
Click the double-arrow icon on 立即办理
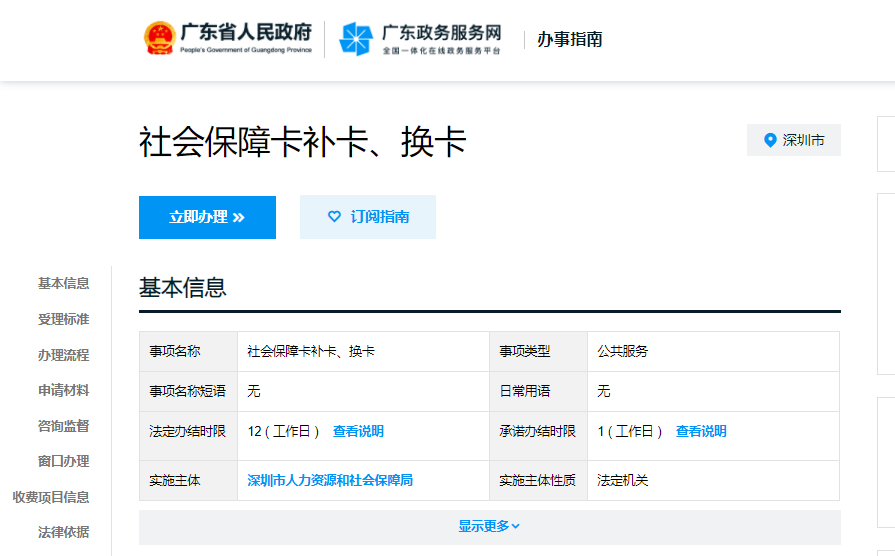pyautogui.click(x=239, y=217)
